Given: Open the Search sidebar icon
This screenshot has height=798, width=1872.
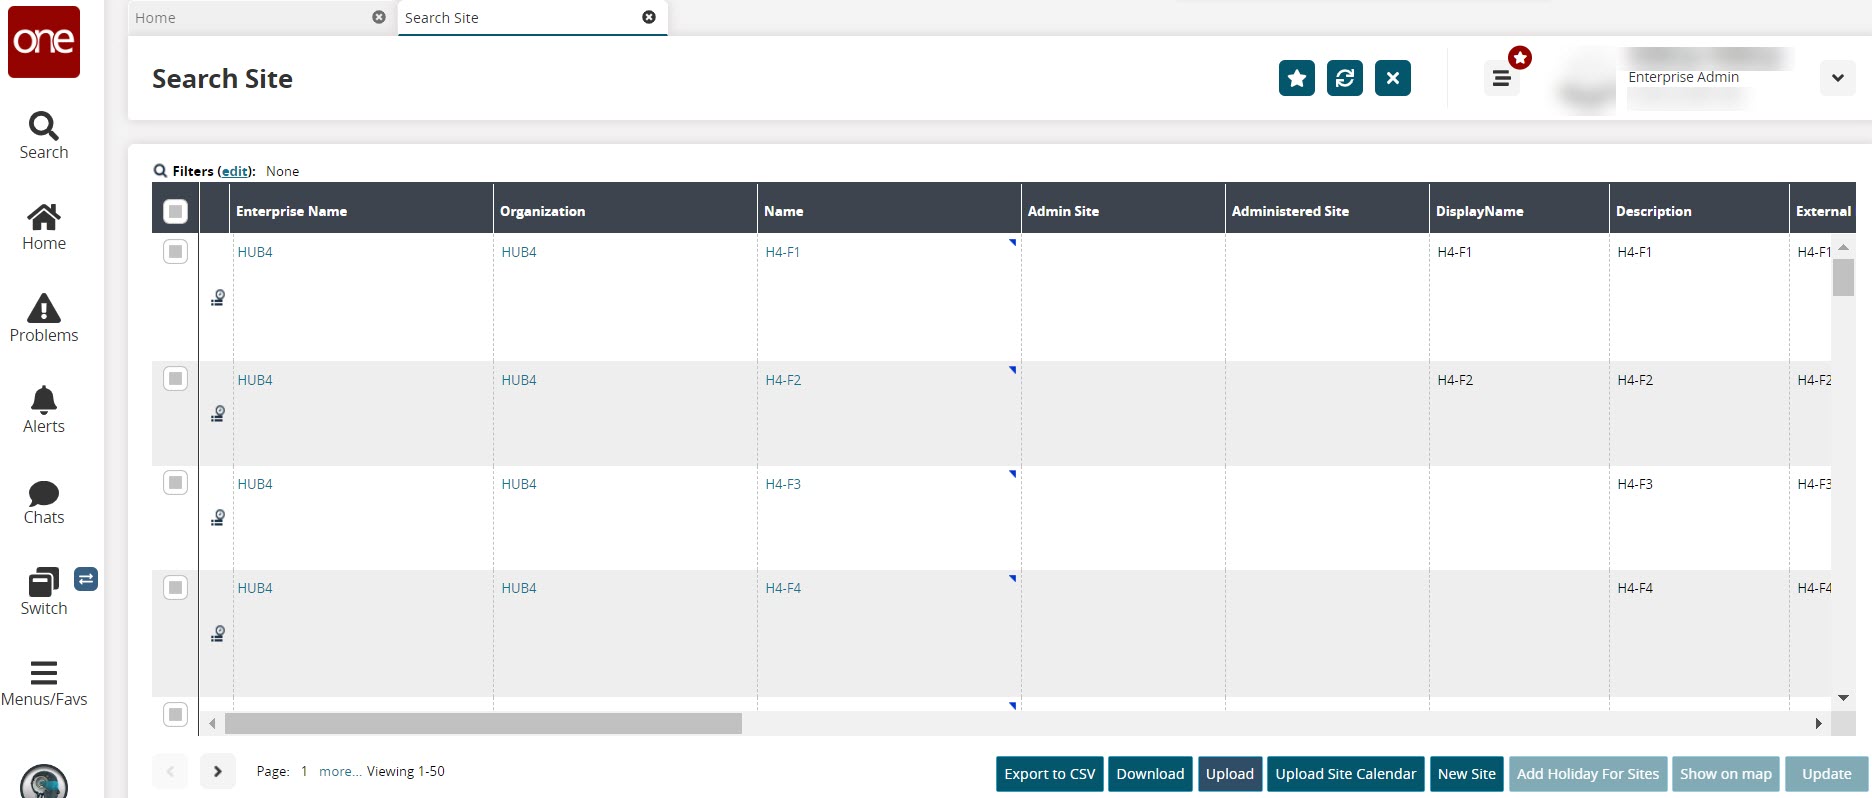Looking at the screenshot, I should [x=44, y=135].
